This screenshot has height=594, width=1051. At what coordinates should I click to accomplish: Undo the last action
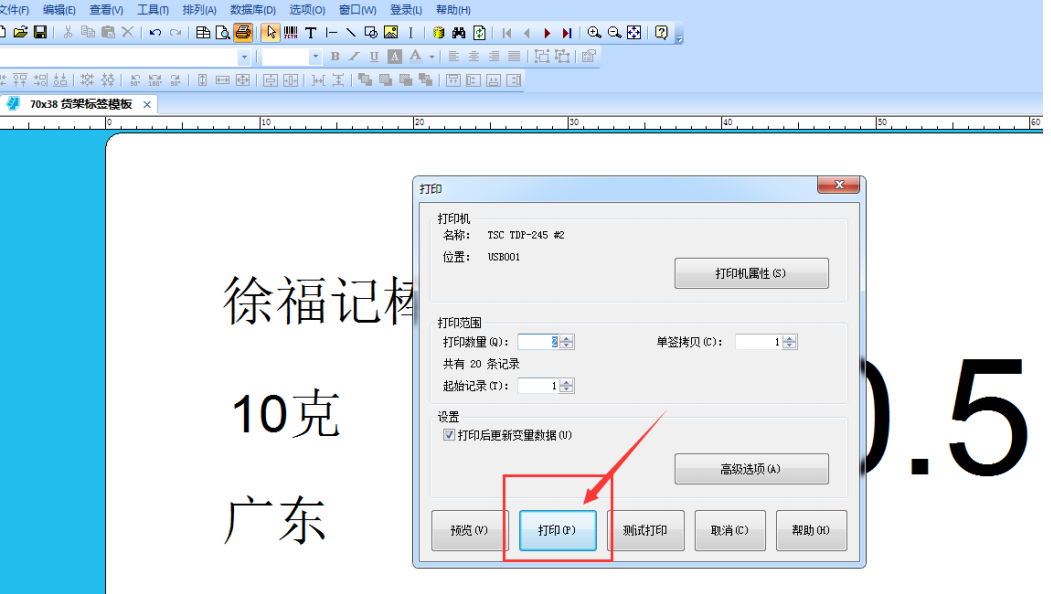[x=156, y=32]
